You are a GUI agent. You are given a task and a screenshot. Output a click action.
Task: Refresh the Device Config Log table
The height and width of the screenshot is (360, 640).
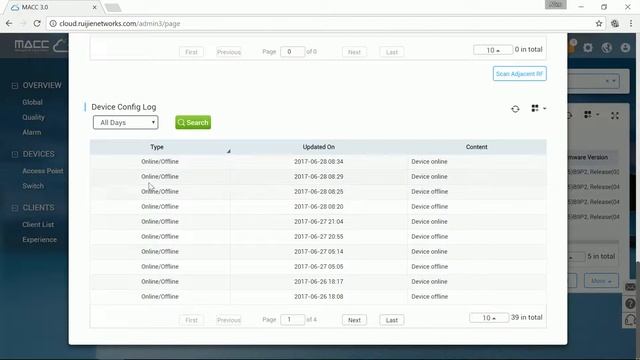515,109
